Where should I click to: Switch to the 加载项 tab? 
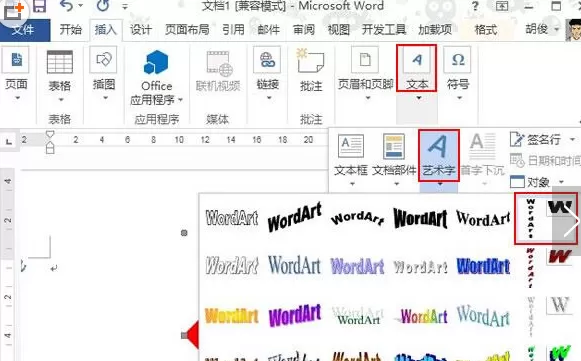tap(435, 30)
